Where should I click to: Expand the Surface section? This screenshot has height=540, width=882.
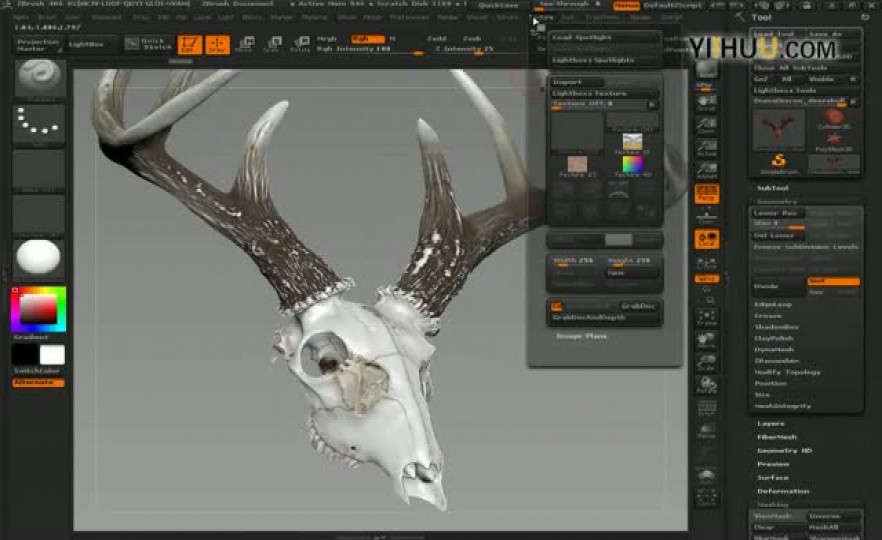(x=772, y=478)
